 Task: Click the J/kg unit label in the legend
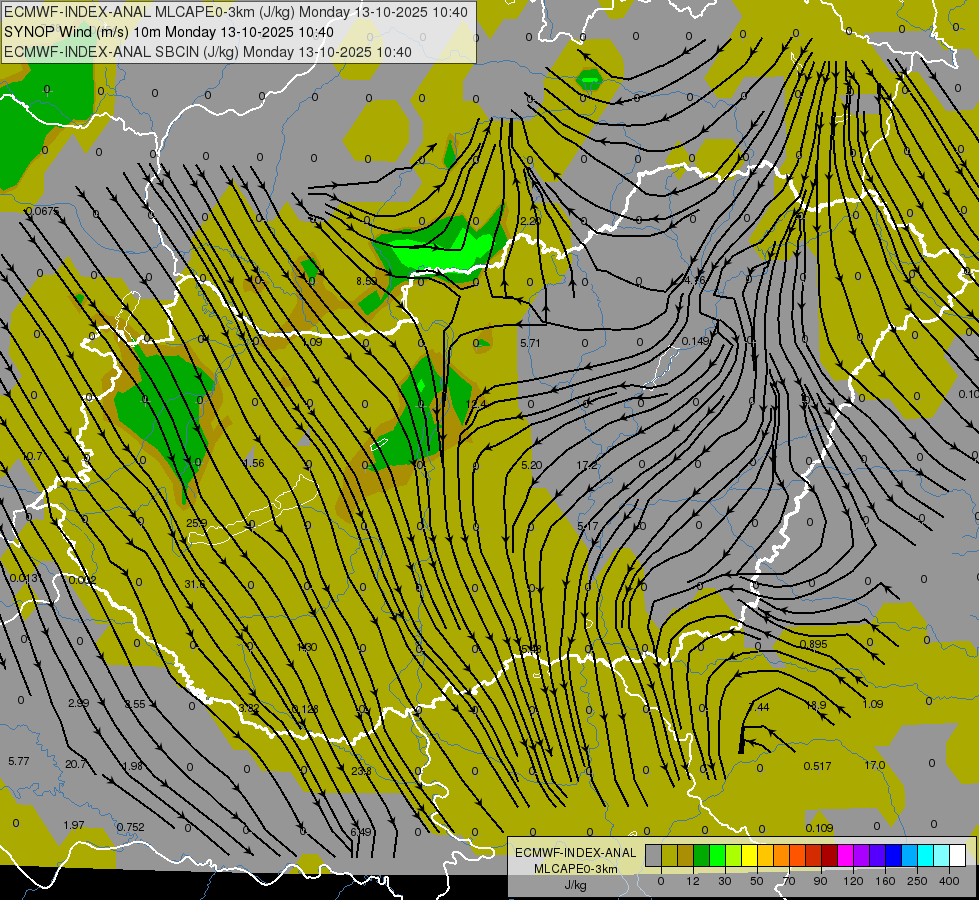tap(575, 885)
